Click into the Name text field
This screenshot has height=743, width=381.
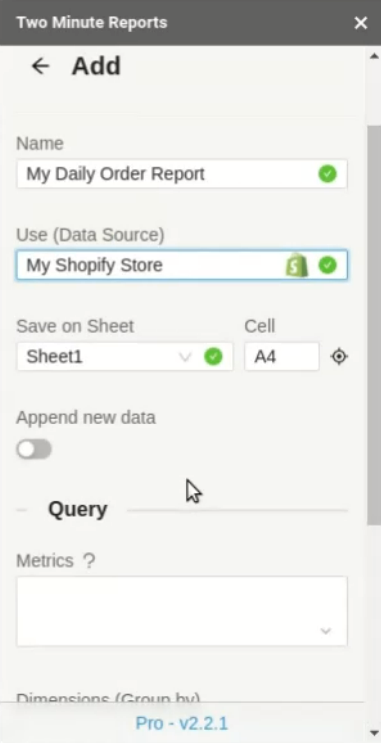[x=182, y=174]
